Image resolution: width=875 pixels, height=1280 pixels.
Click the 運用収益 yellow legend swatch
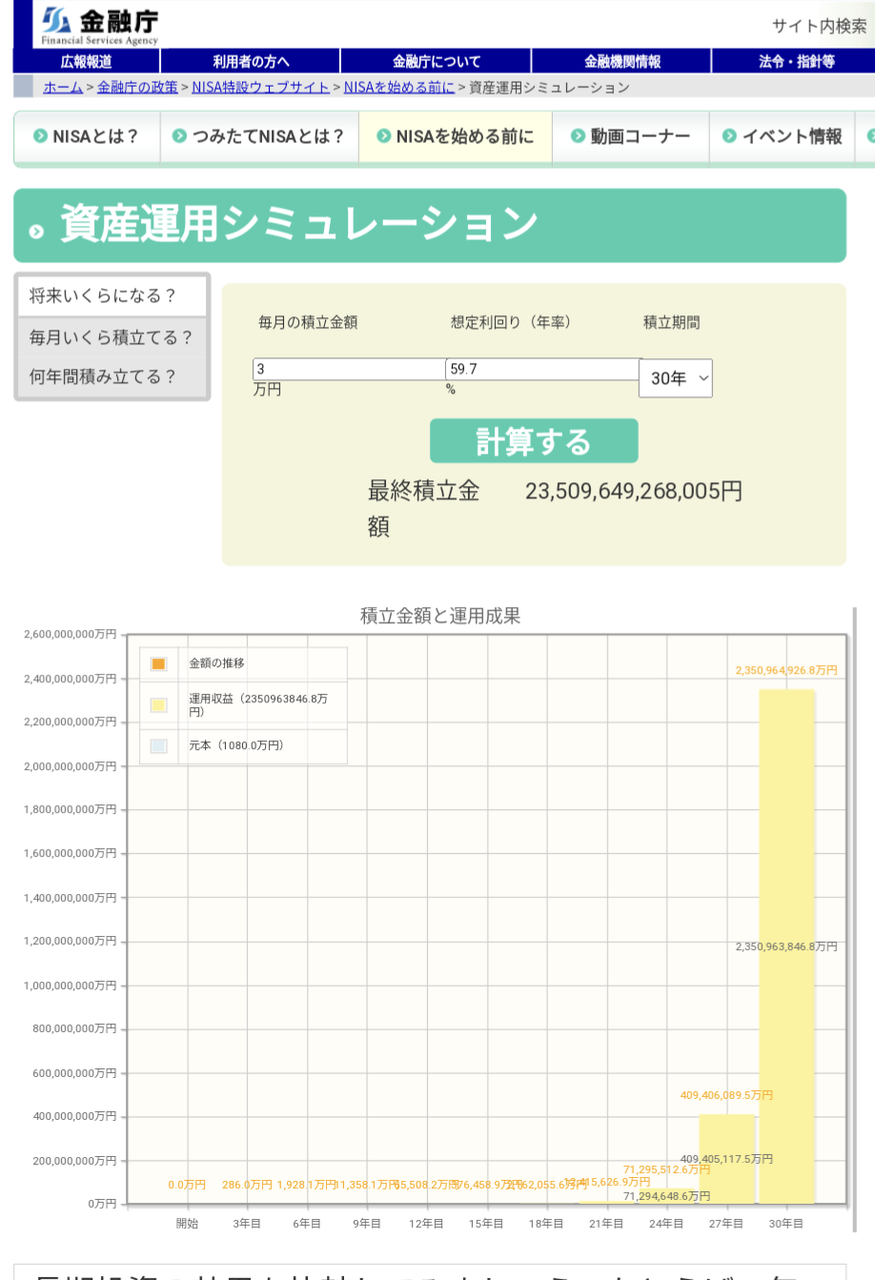tap(158, 705)
